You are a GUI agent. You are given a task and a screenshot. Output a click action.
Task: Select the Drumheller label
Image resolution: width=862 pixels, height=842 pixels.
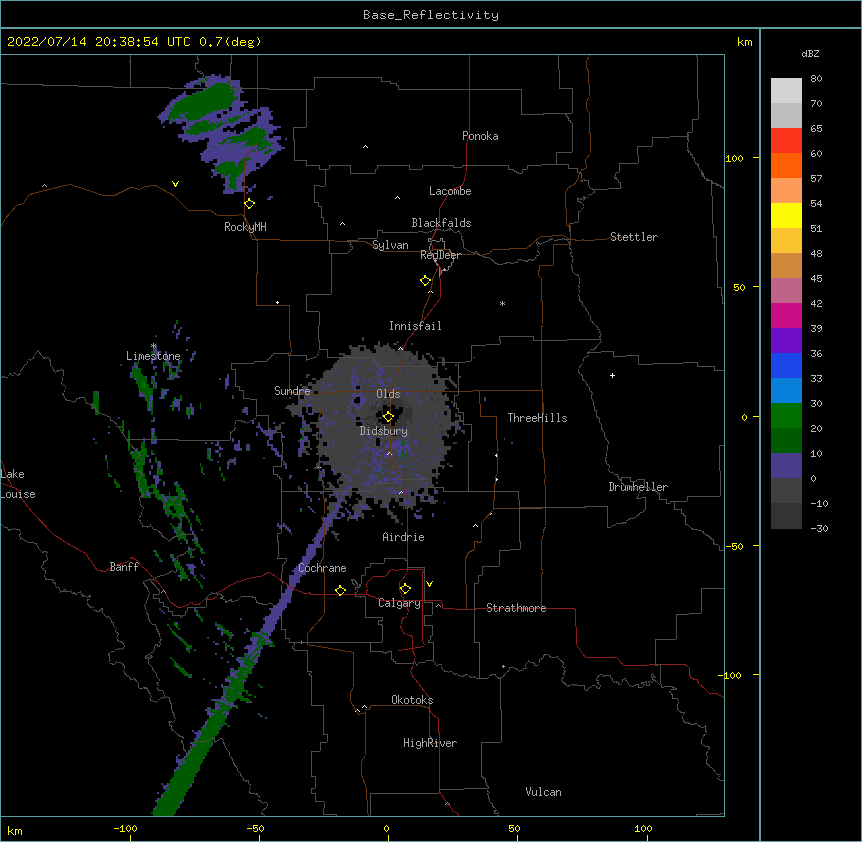click(x=638, y=487)
